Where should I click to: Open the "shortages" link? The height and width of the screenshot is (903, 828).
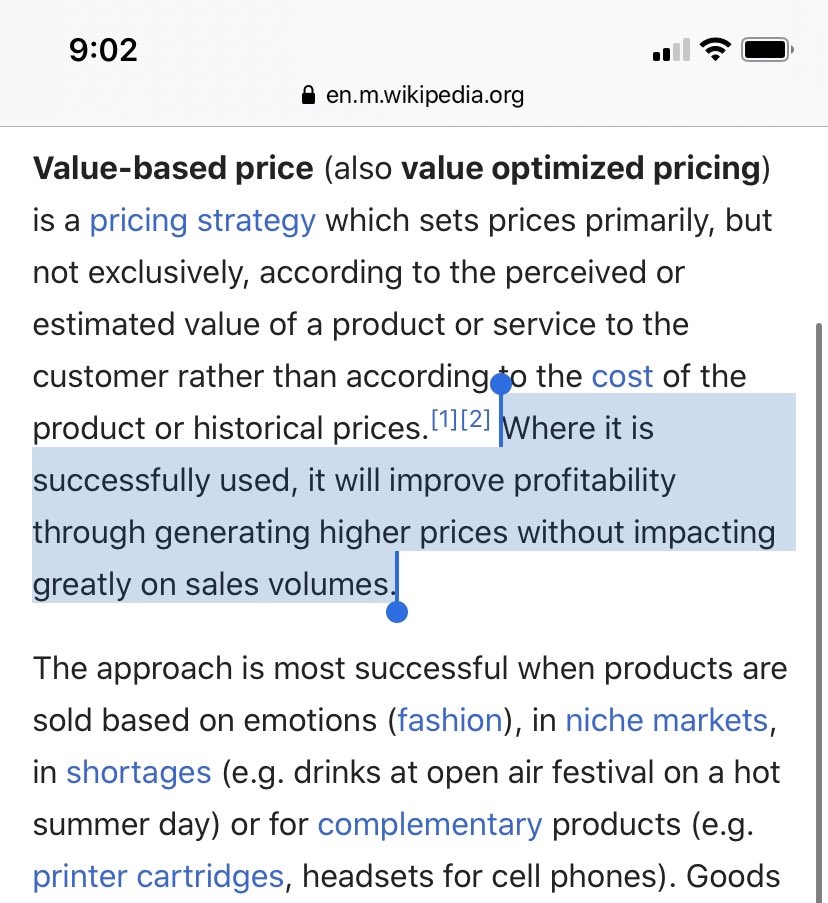[139, 772]
